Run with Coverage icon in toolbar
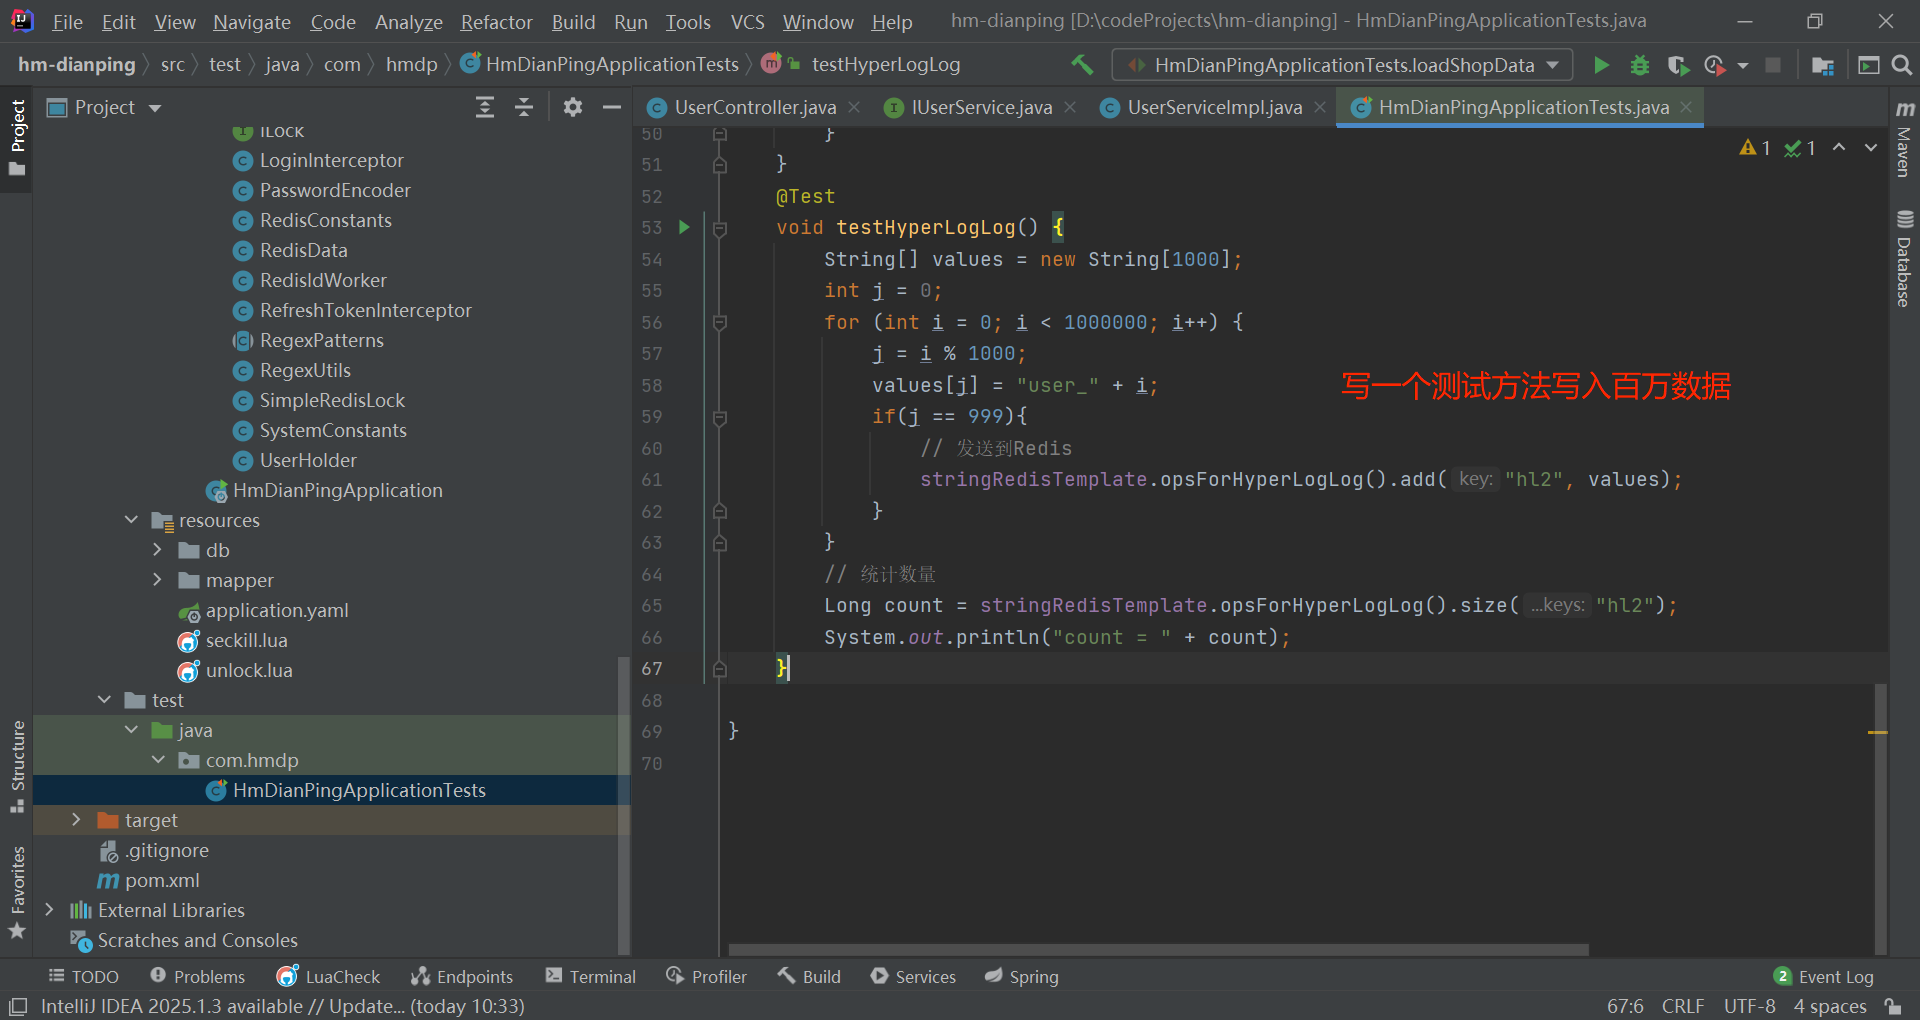The width and height of the screenshot is (1921, 1020). (1678, 65)
